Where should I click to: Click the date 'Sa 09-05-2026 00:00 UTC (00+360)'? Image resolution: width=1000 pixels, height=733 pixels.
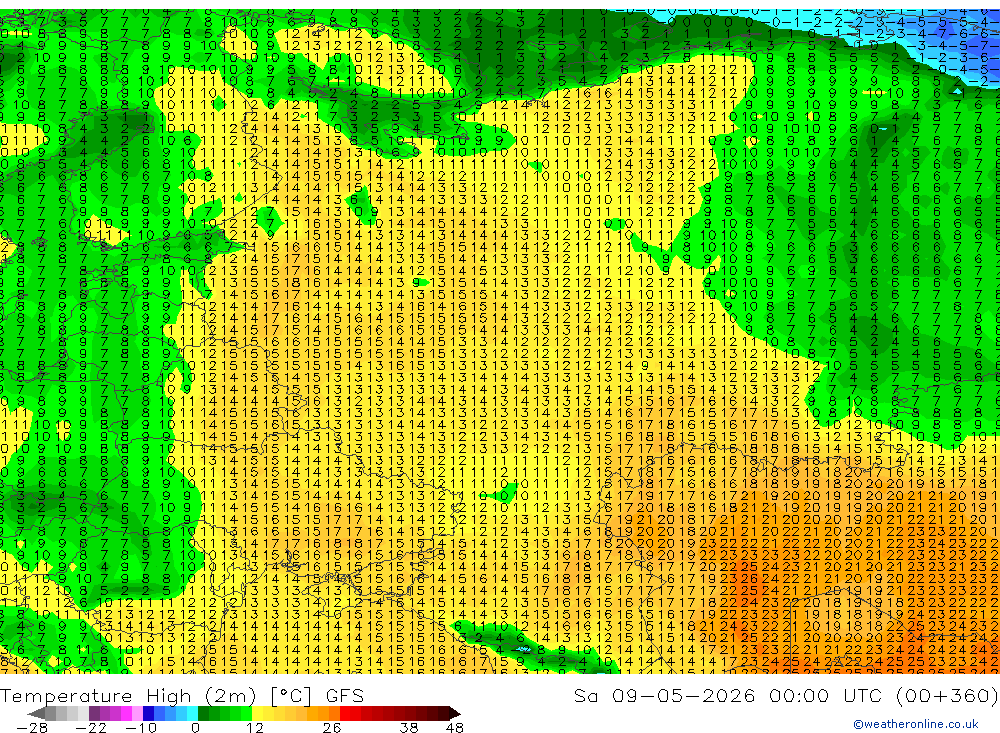[x=786, y=696]
